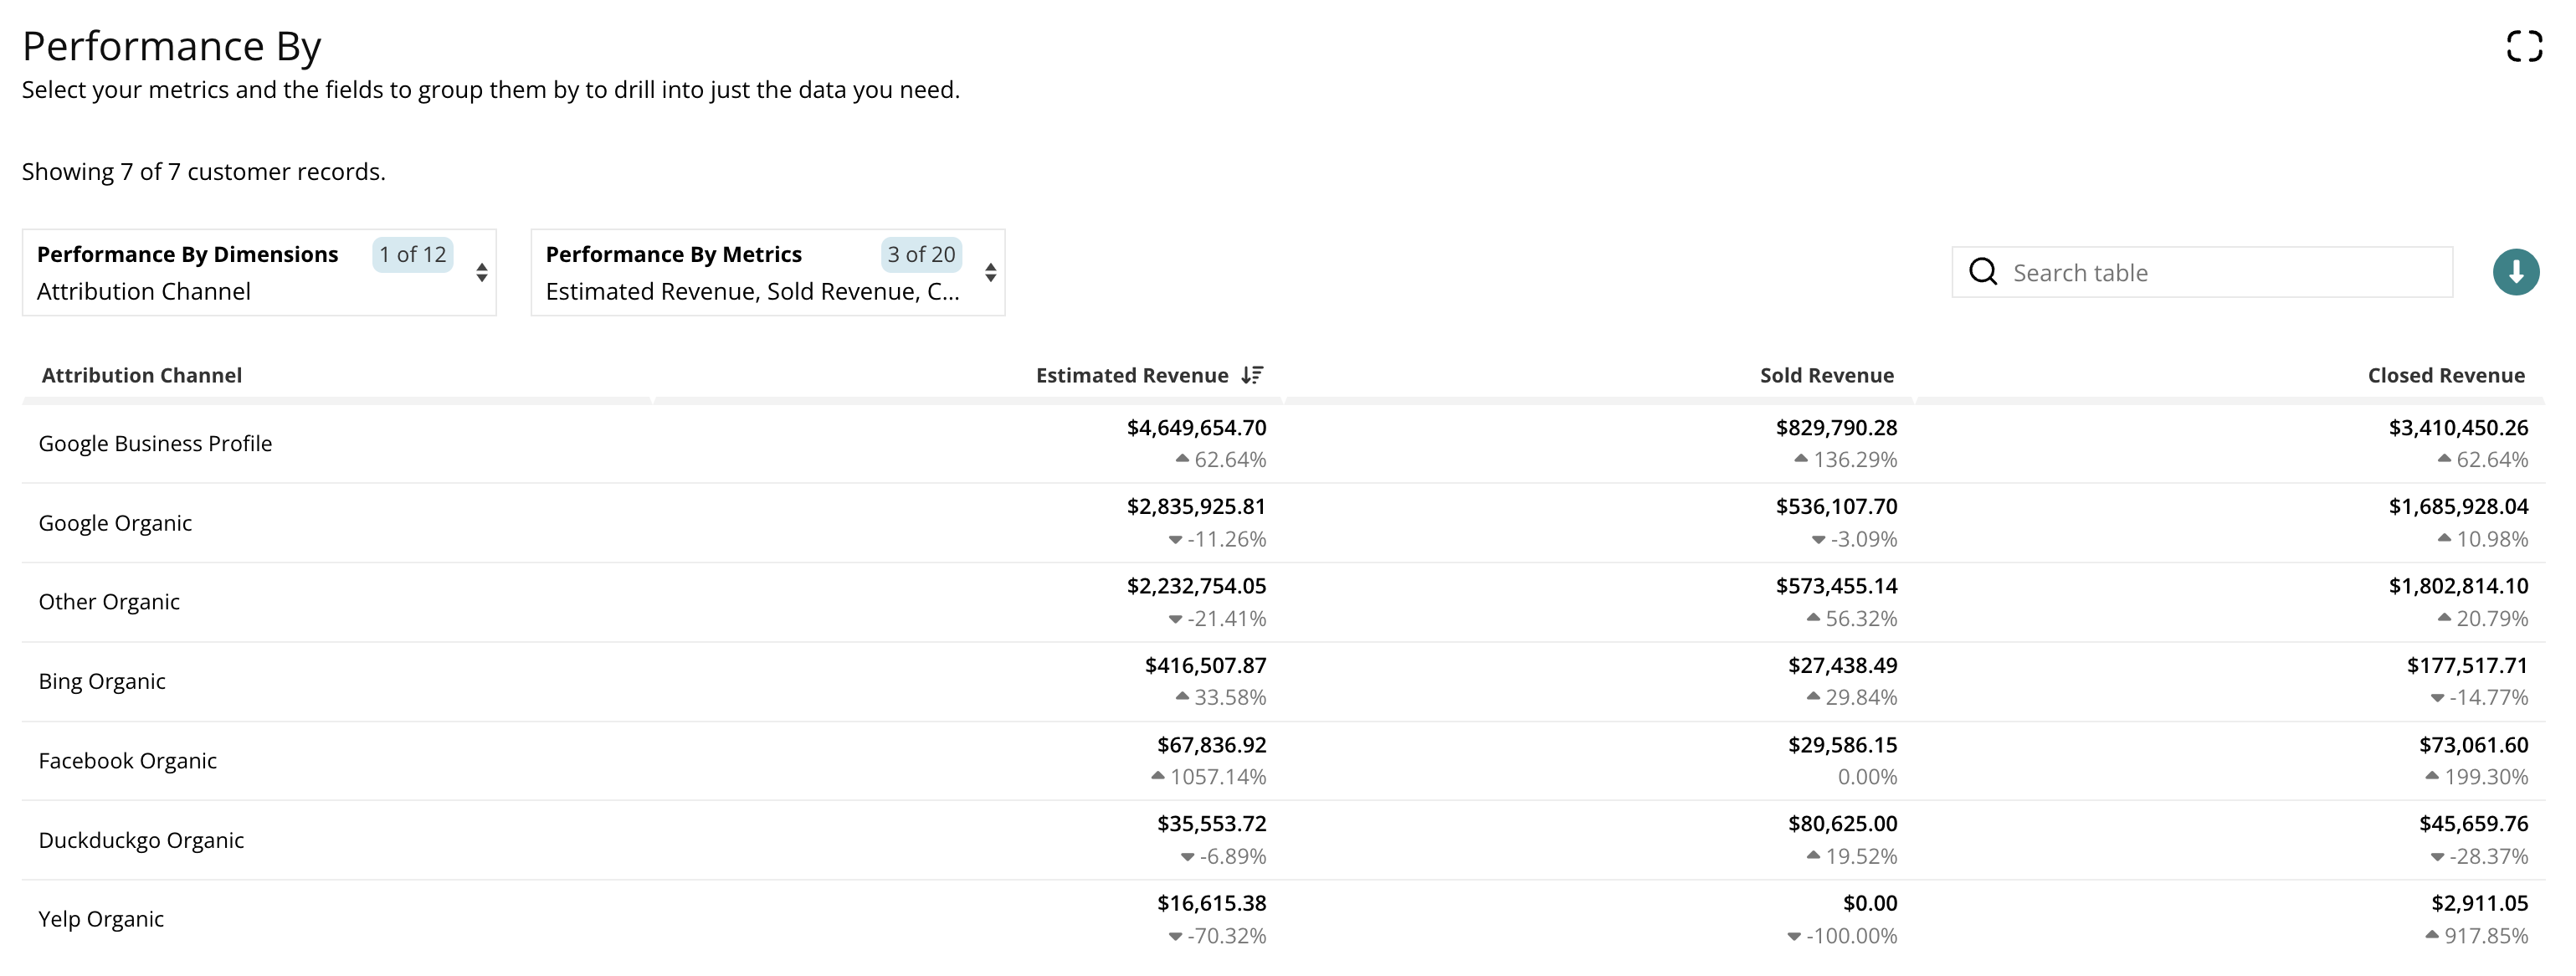Viewport: 2576px width, 976px height.
Task: Click the fullscreen expand icon
Action: 2523,46
